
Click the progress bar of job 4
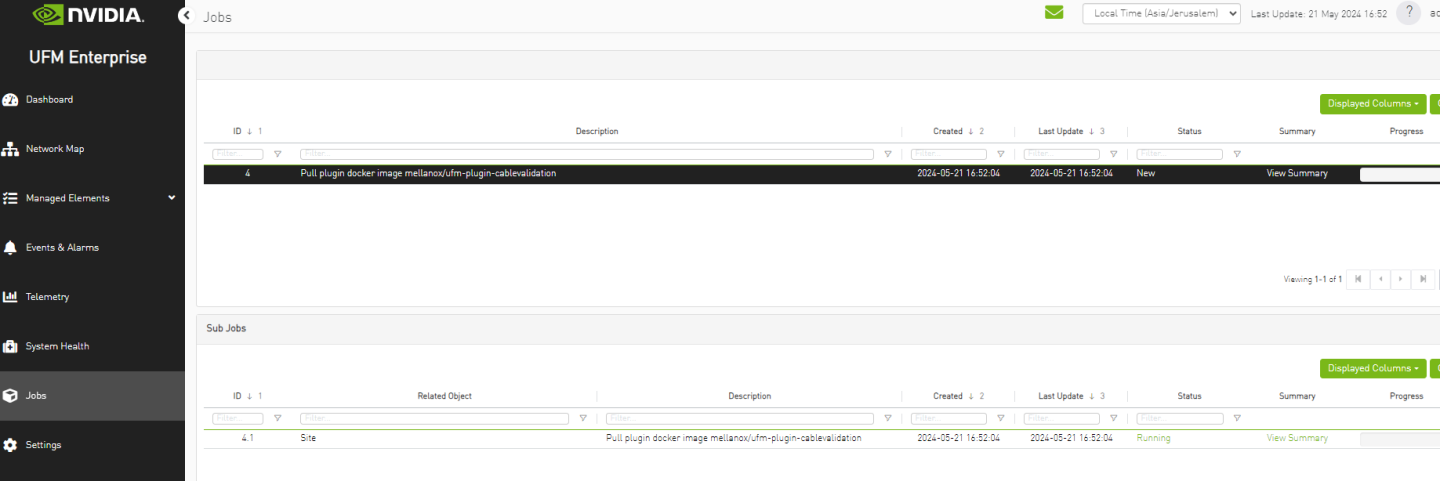coord(1400,175)
